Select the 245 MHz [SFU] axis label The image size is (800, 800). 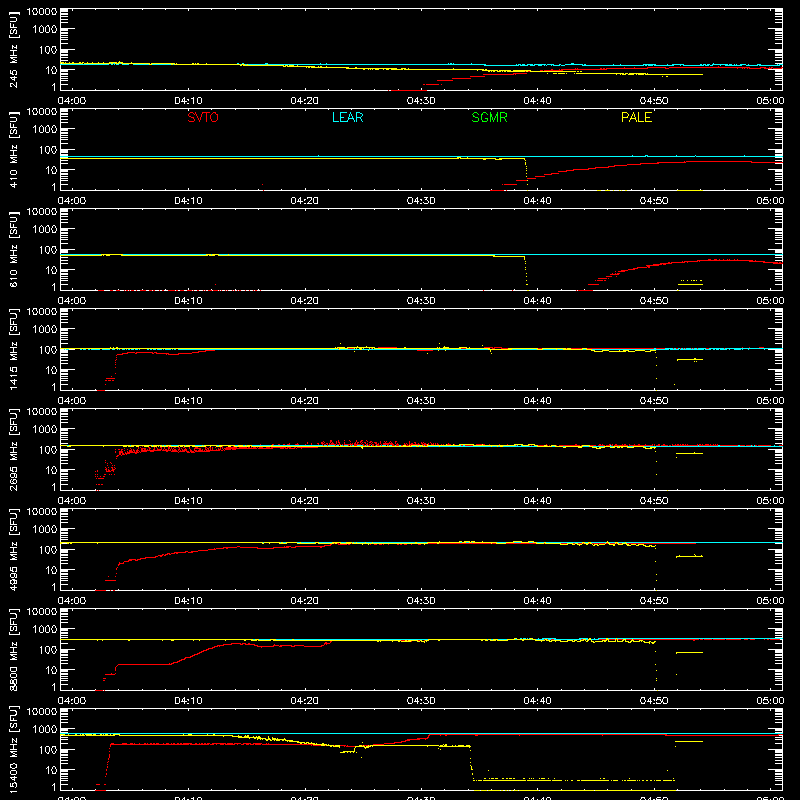click(13, 49)
